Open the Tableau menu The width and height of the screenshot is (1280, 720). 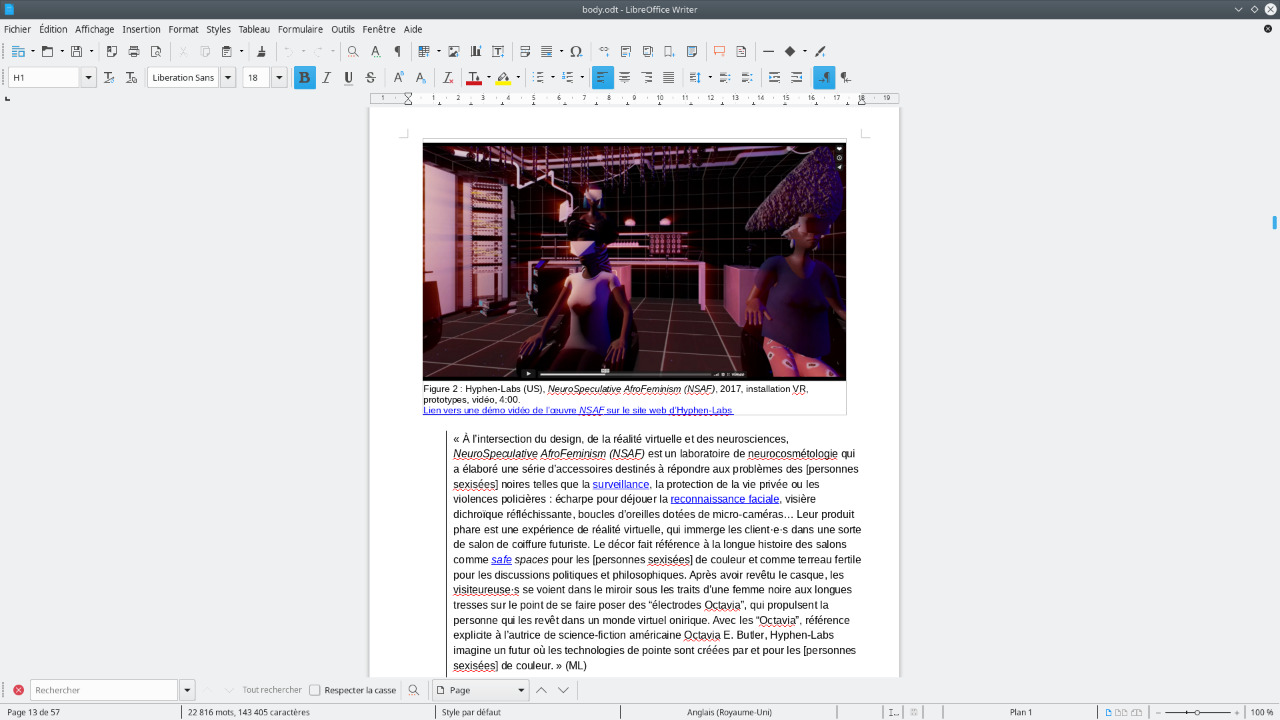pos(254,29)
